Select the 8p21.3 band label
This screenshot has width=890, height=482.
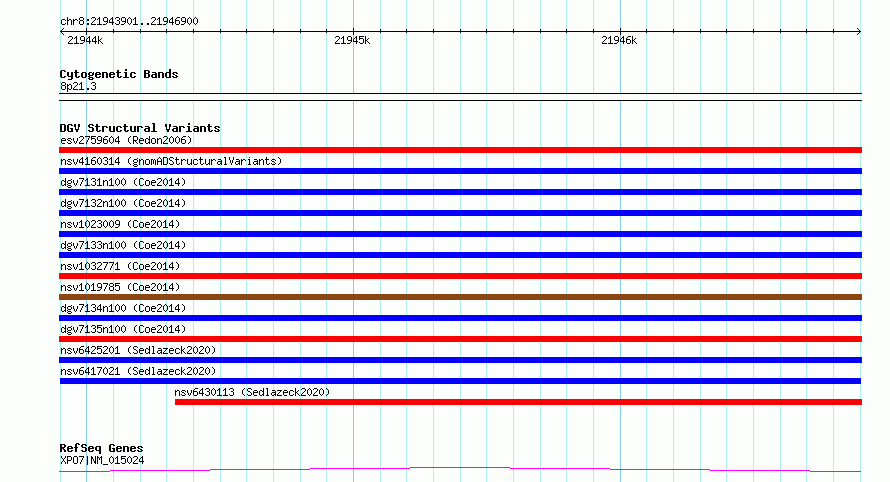pyautogui.click(x=78, y=86)
